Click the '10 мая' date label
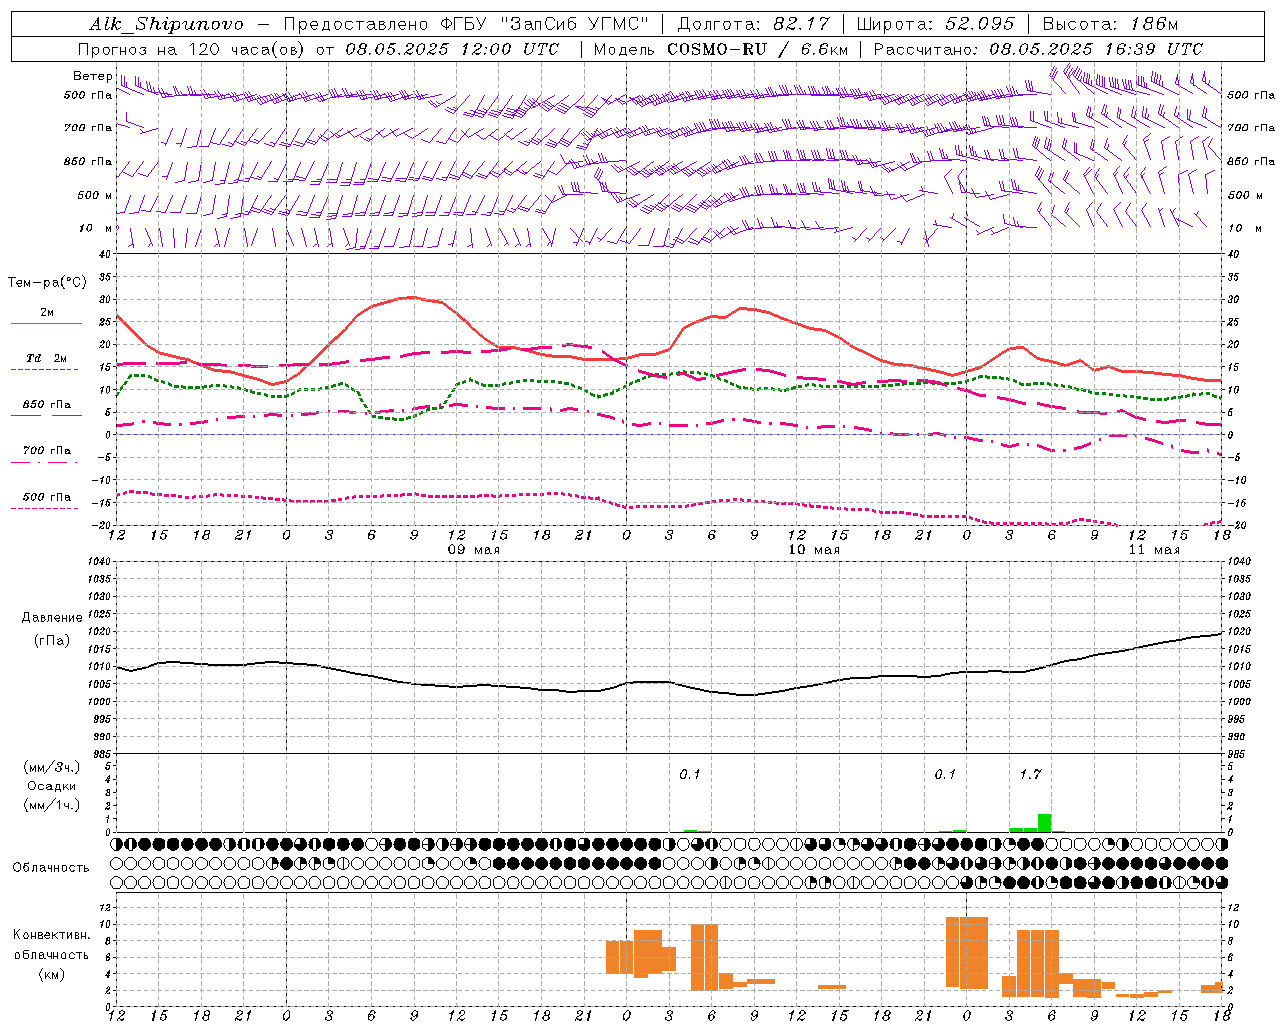The image size is (1280, 1024). point(814,550)
